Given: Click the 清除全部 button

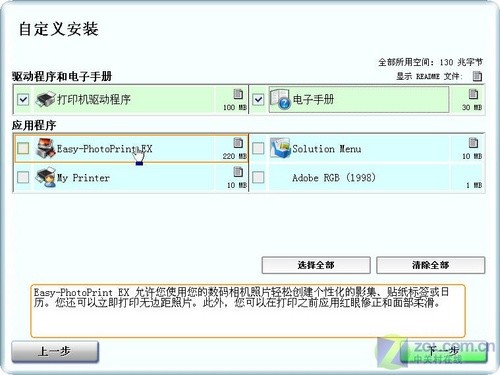Looking at the screenshot, I should pyautogui.click(x=431, y=265).
